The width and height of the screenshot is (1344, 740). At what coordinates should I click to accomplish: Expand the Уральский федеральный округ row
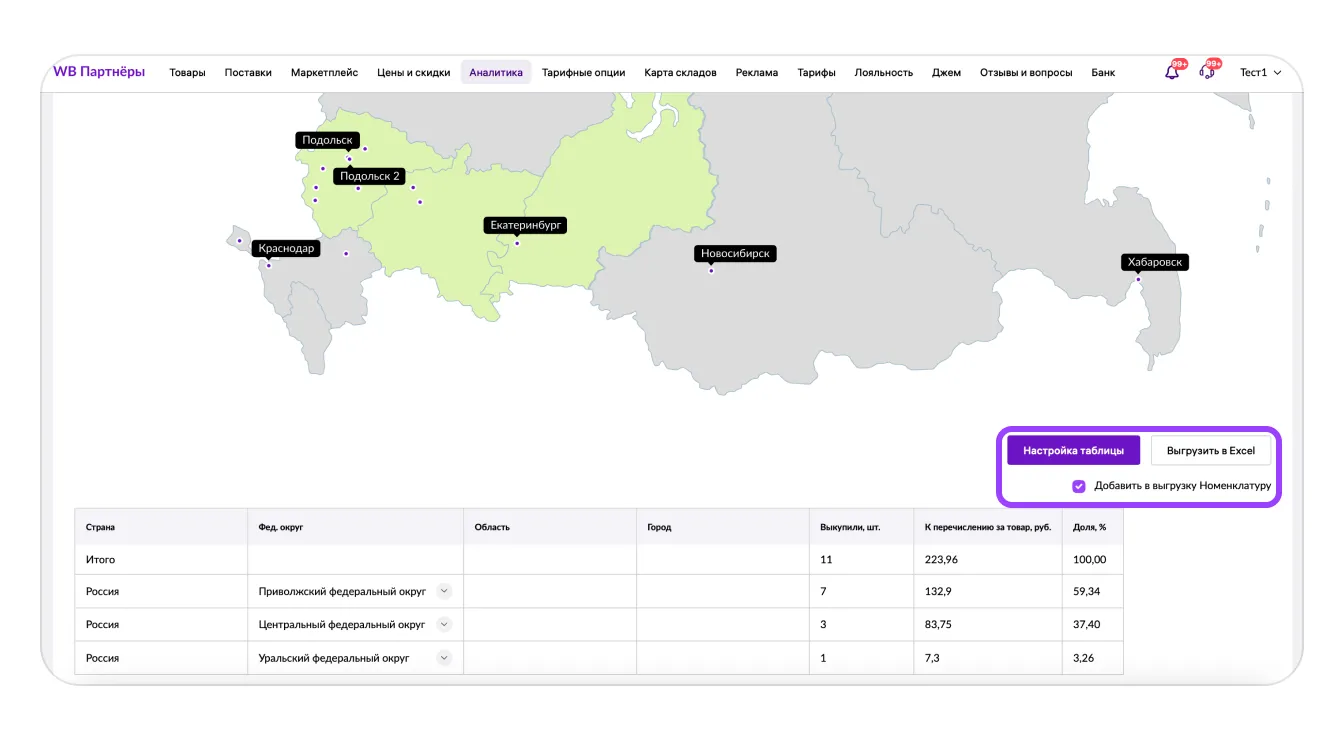[444, 658]
